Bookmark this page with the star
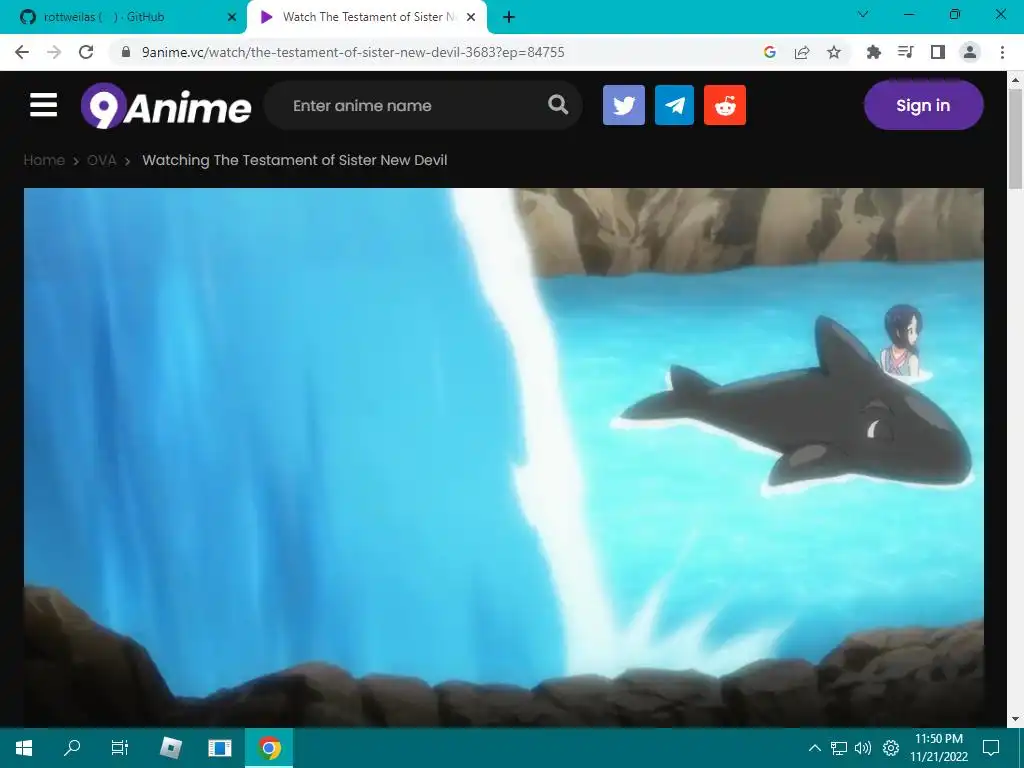The width and height of the screenshot is (1024, 768). click(x=834, y=52)
